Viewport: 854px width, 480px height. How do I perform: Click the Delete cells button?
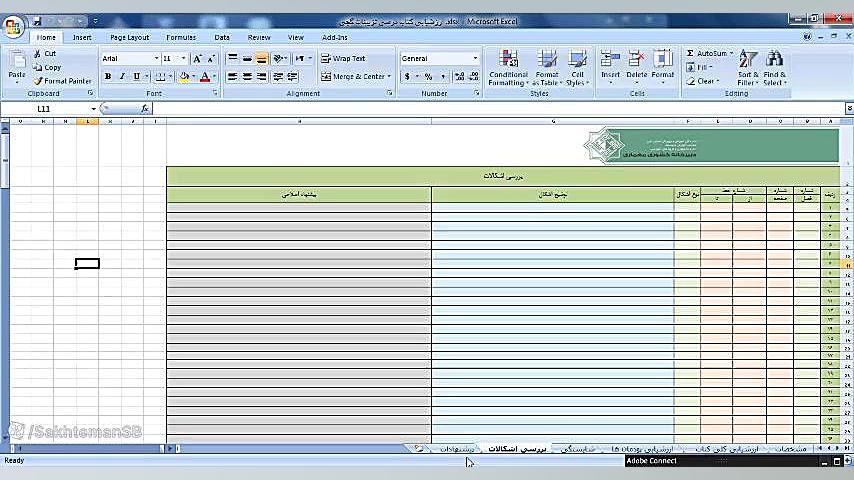point(636,68)
